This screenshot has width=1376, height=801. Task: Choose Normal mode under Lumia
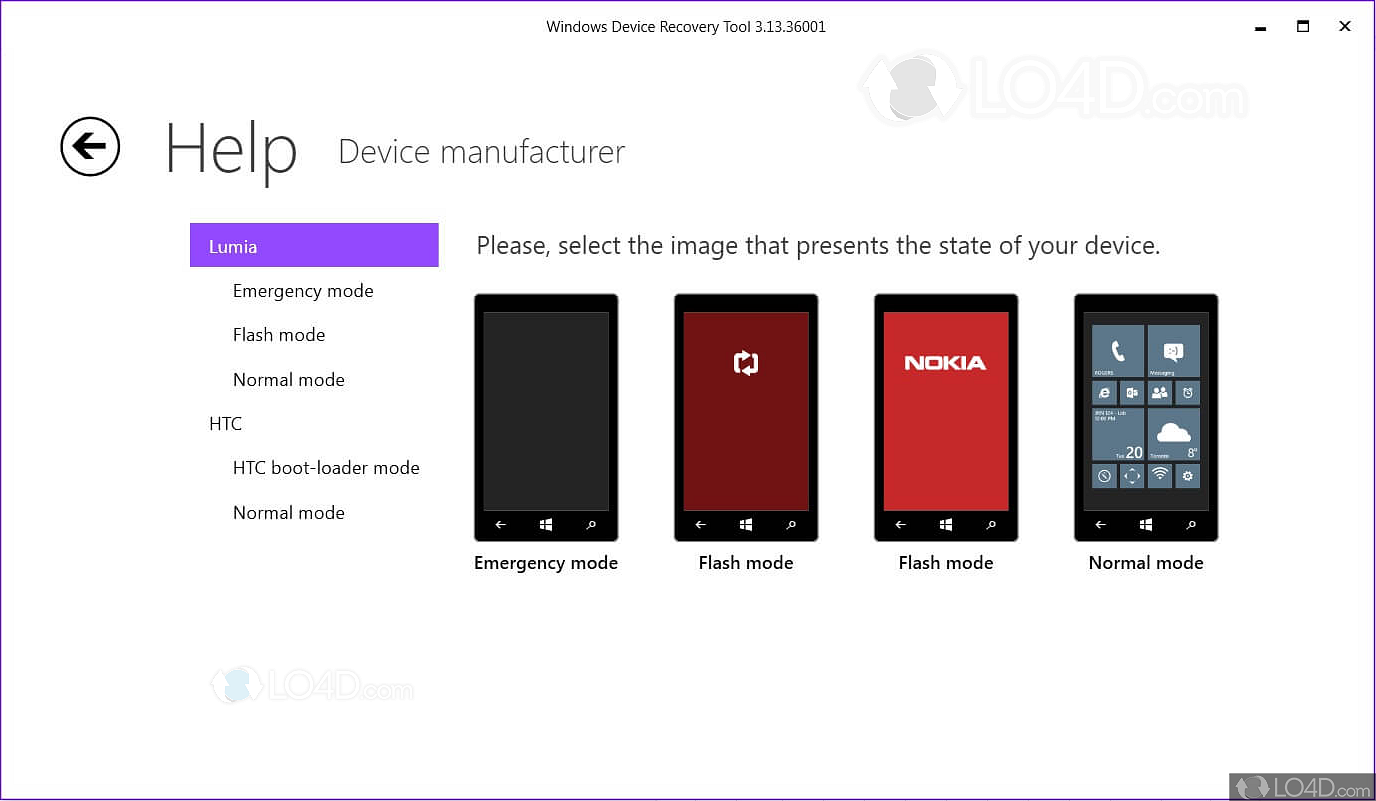(289, 380)
